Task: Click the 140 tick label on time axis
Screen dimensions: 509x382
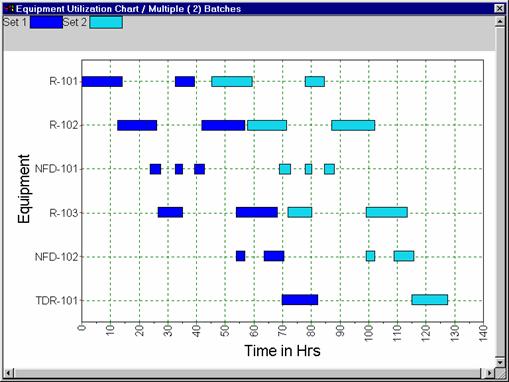Action: coord(483,333)
